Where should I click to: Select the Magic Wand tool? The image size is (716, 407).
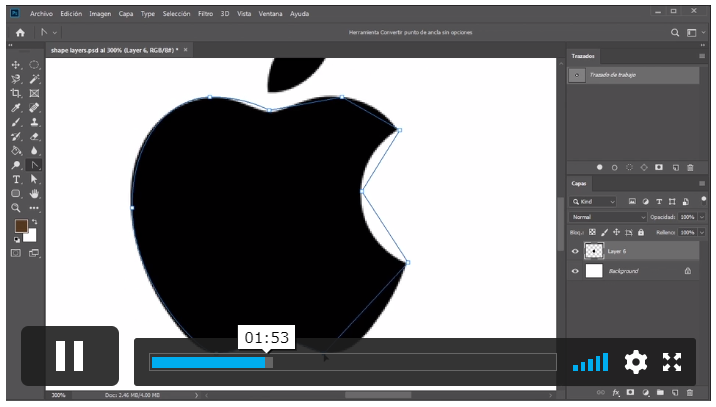point(34,79)
